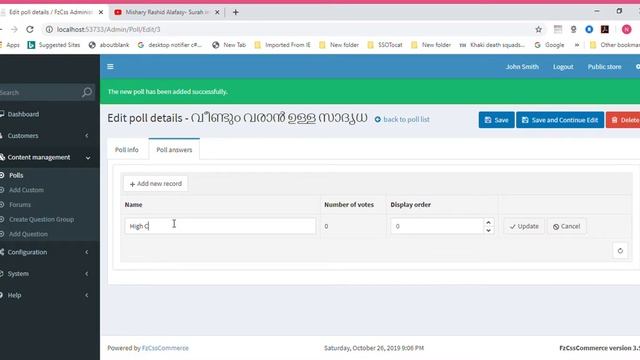Open Suggested Sites bookmark
640x360 pixels.
[x=53, y=45]
